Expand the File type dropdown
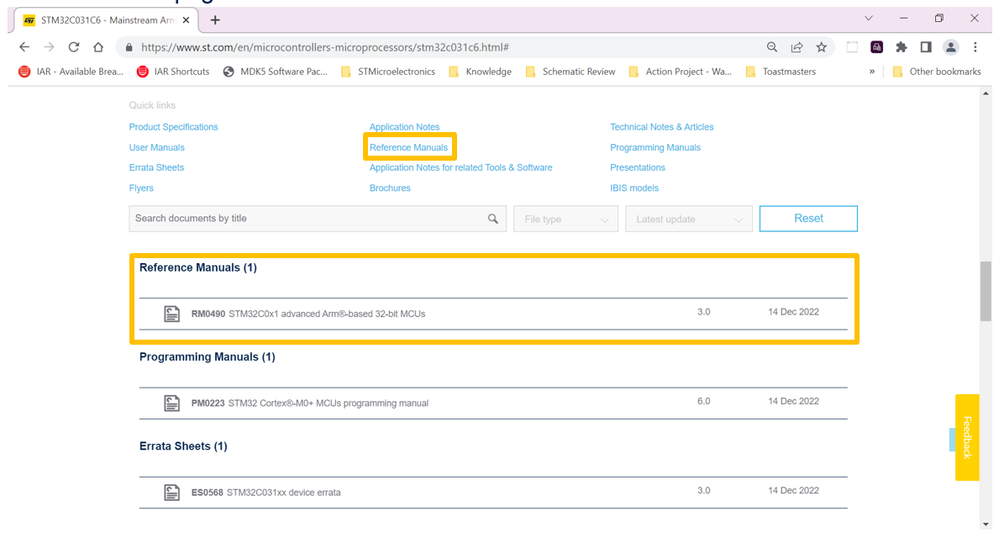The height and width of the screenshot is (539, 999). click(566, 219)
